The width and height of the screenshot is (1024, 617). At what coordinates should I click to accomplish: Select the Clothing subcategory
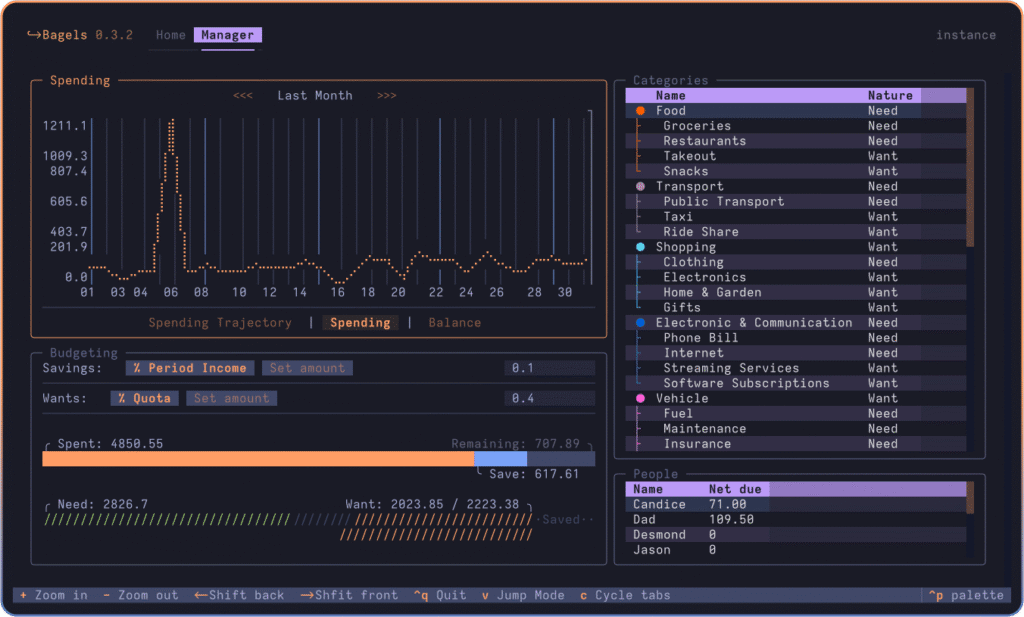(x=795, y=262)
